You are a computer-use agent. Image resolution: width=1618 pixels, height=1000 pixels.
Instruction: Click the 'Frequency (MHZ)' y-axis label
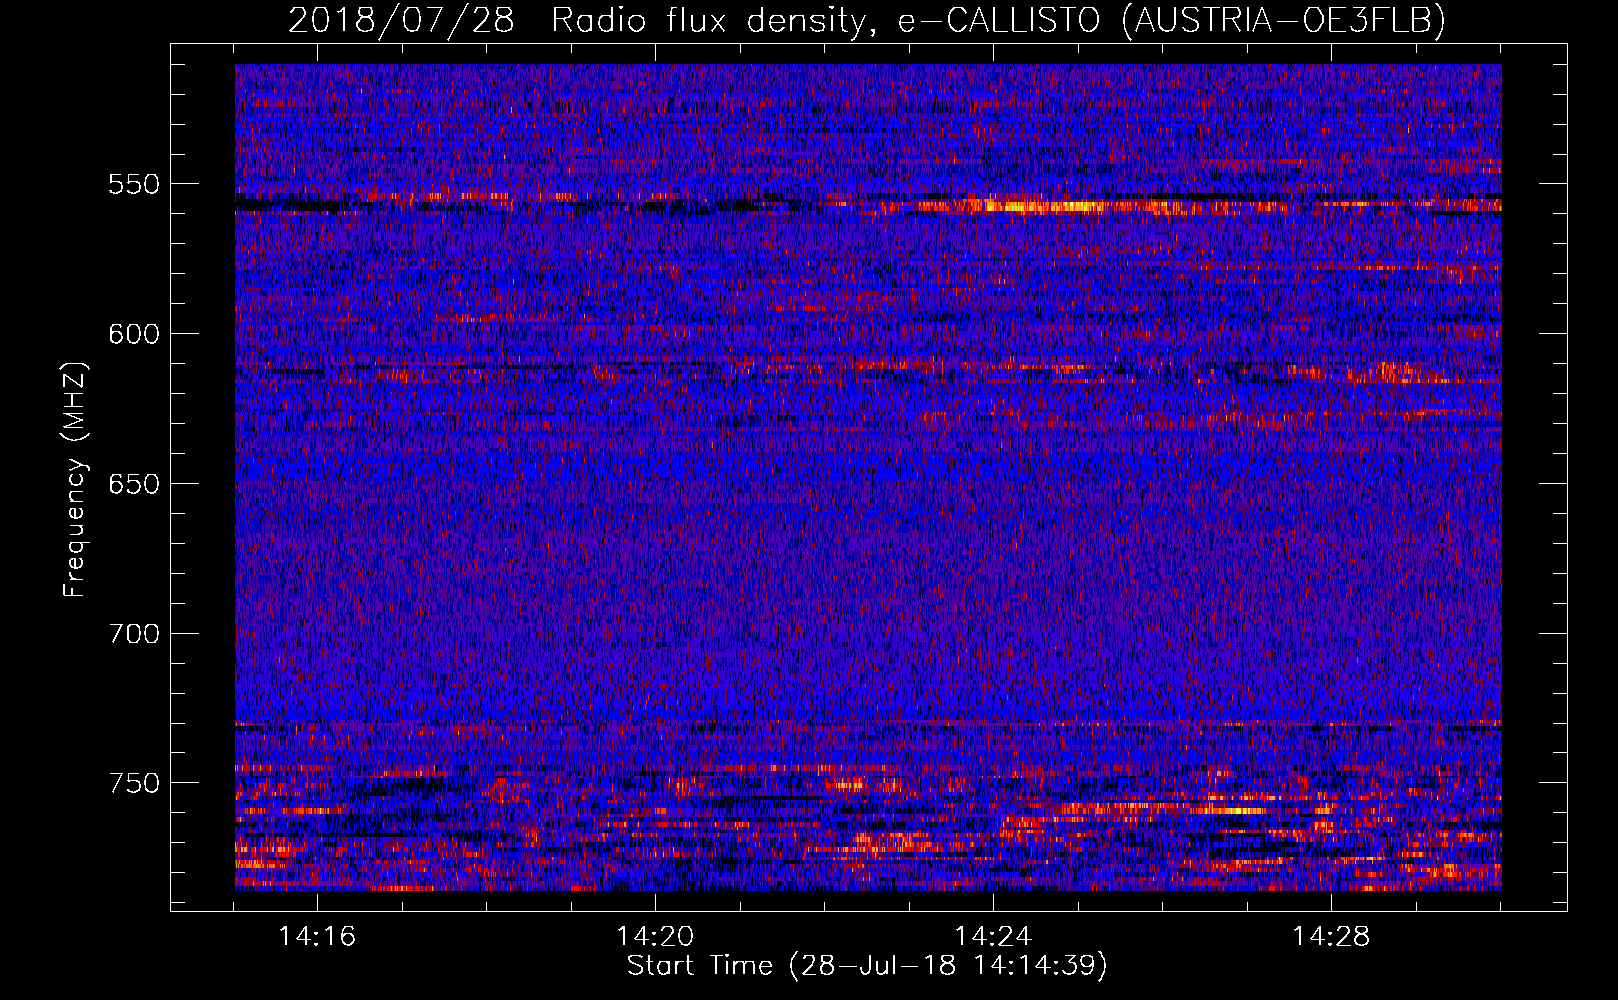[x=75, y=480]
